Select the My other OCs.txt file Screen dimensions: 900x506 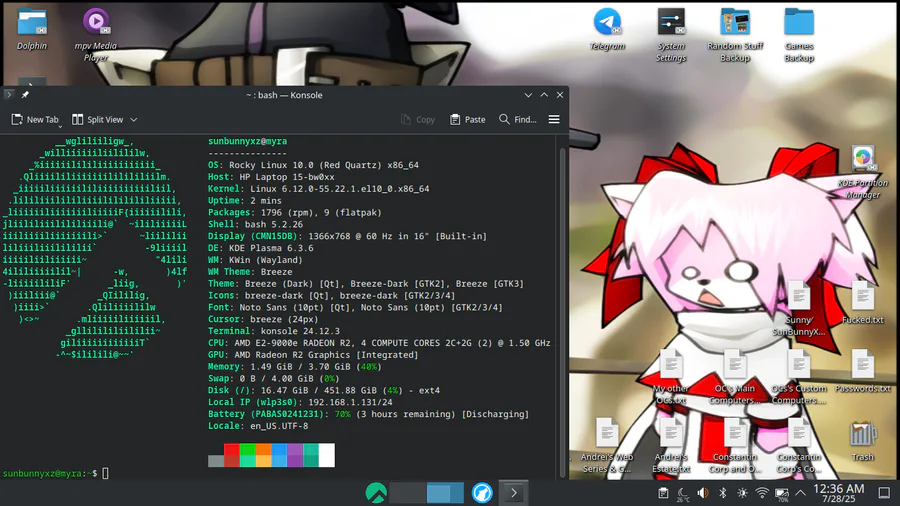tap(671, 377)
